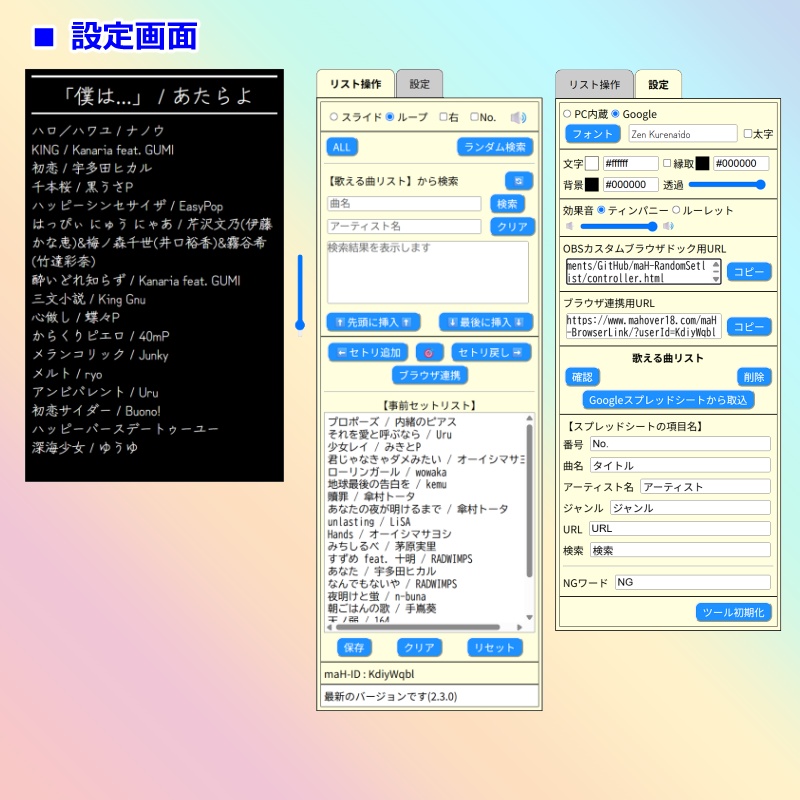Click the ランダム検索 button
The image size is (800, 800).
[495, 147]
